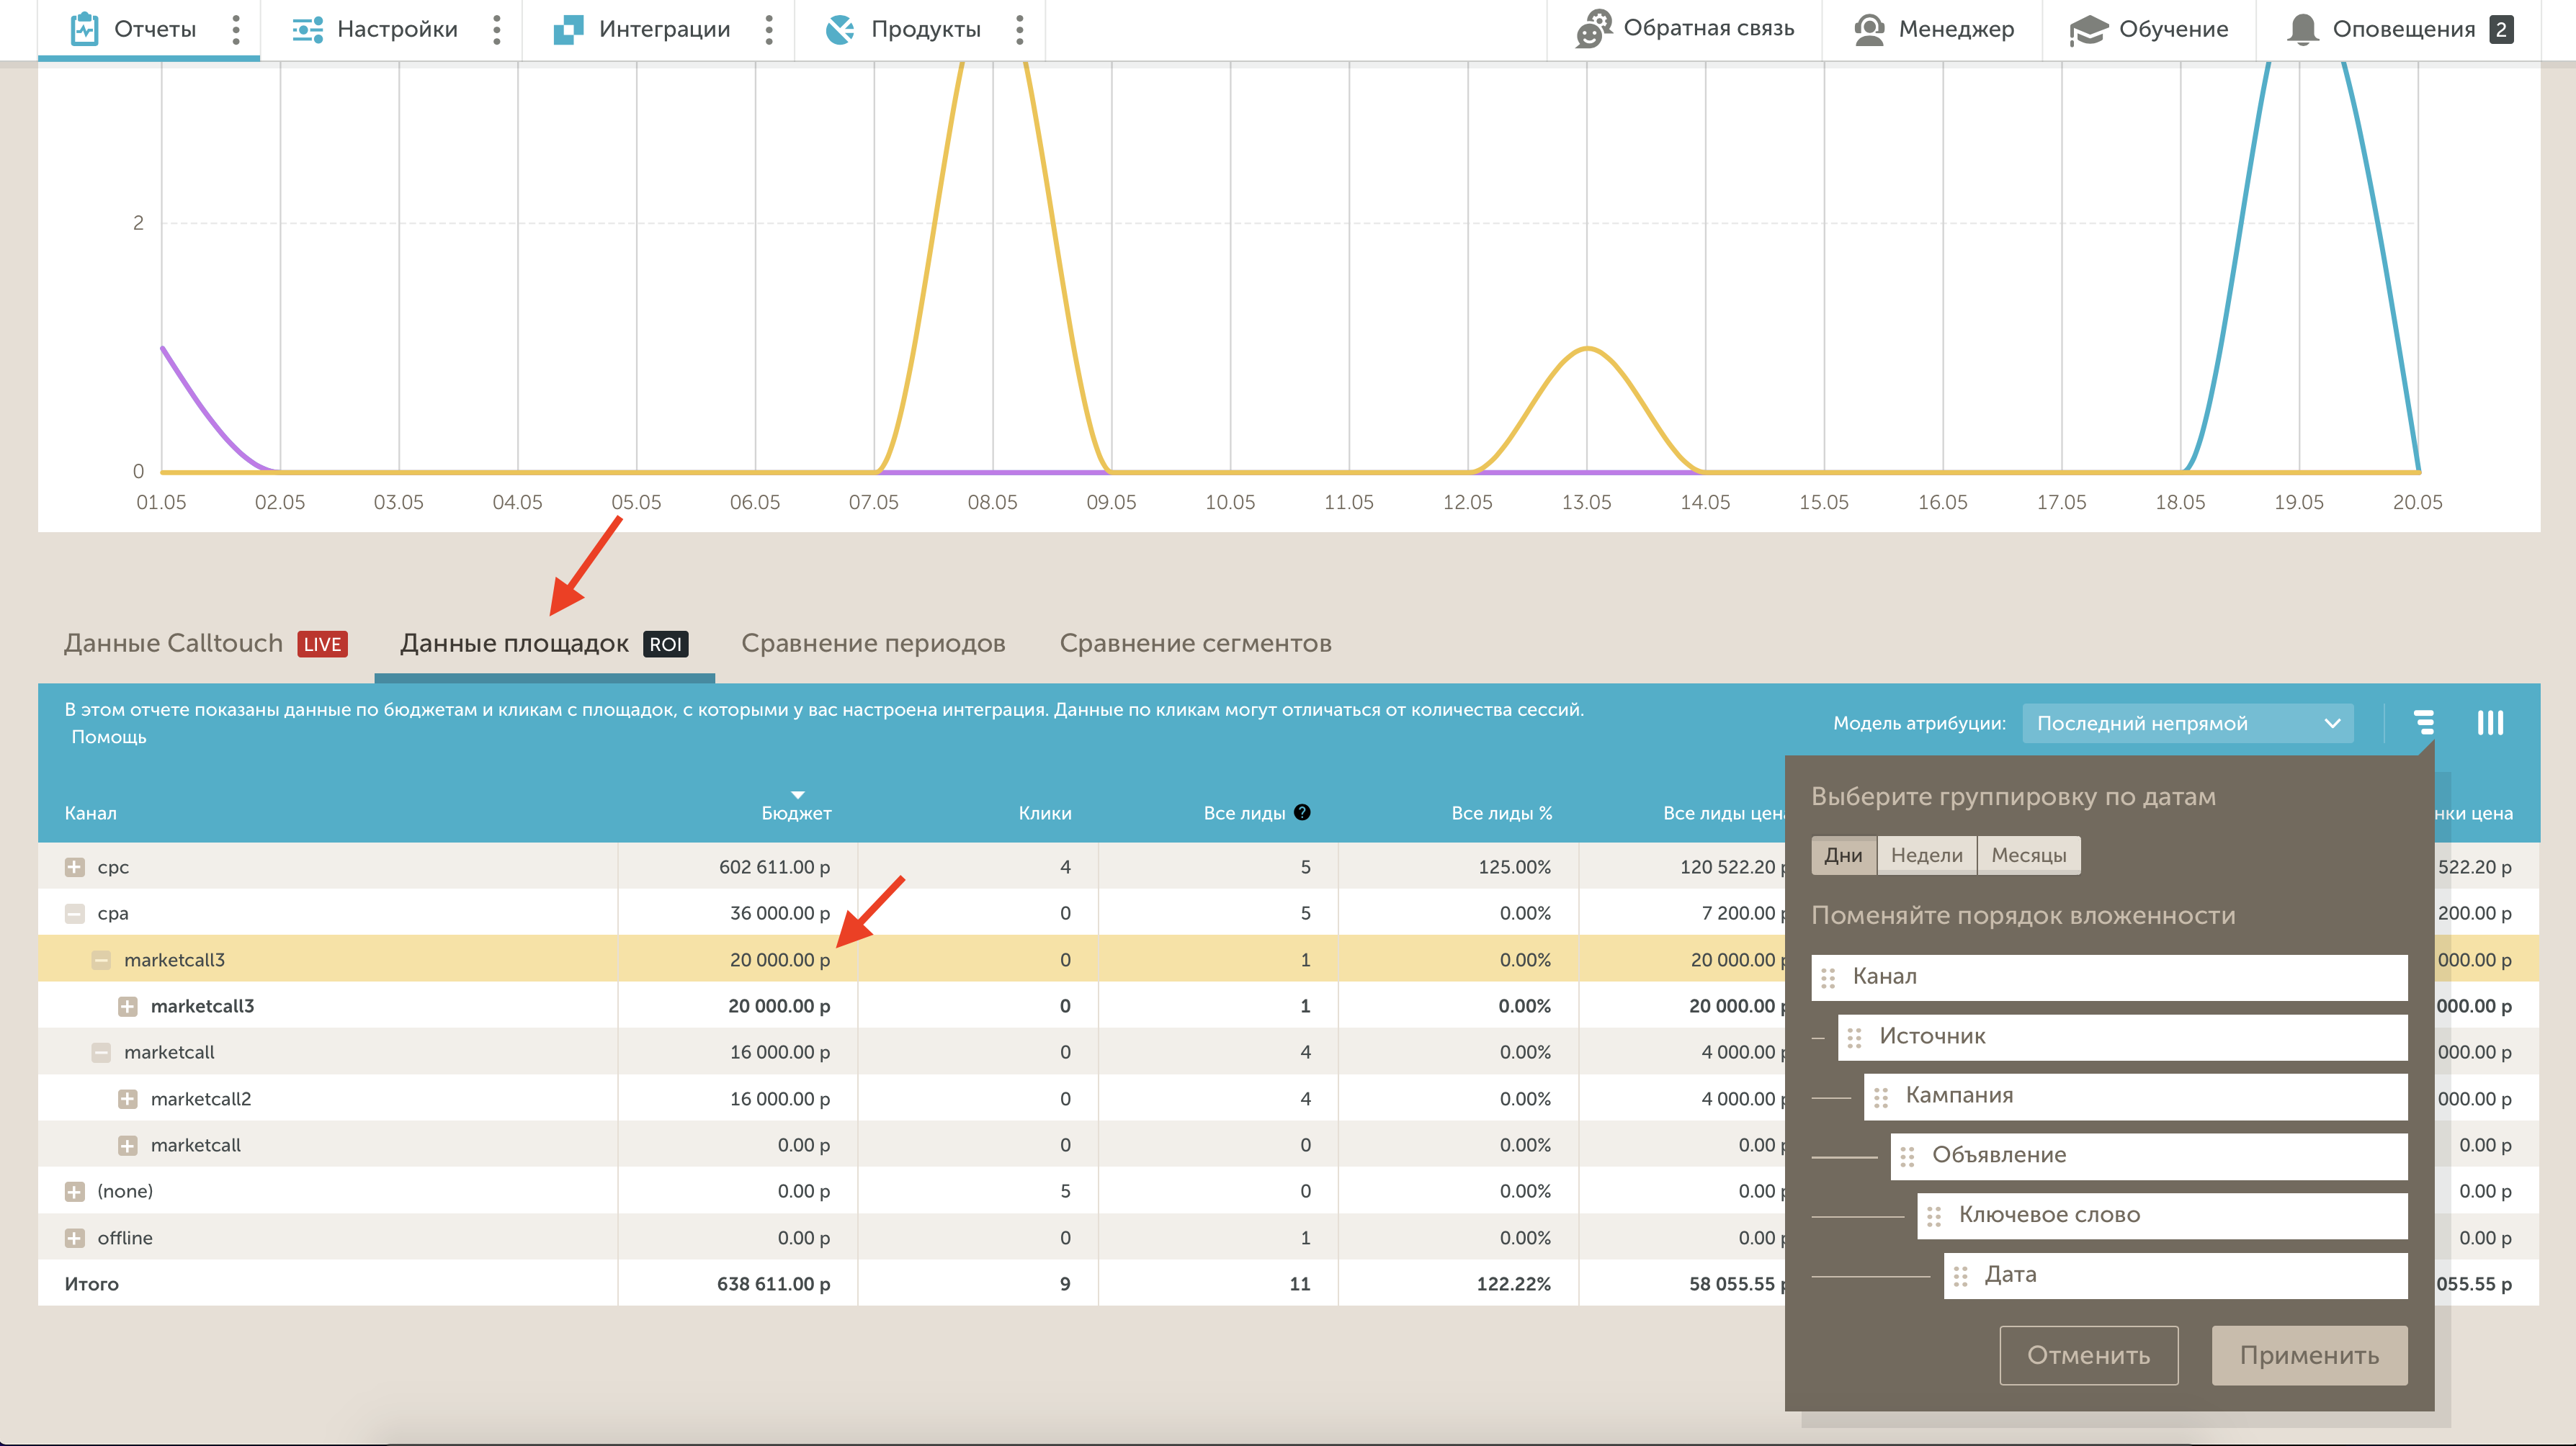Open Обратная связь feedback
Image resolution: width=2576 pixels, height=1446 pixels.
(1685, 28)
